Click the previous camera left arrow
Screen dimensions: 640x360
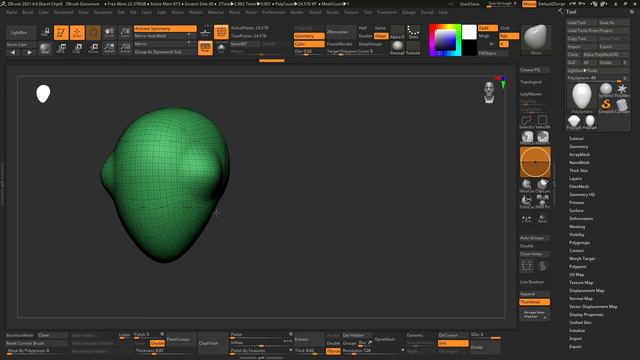pos(13,52)
